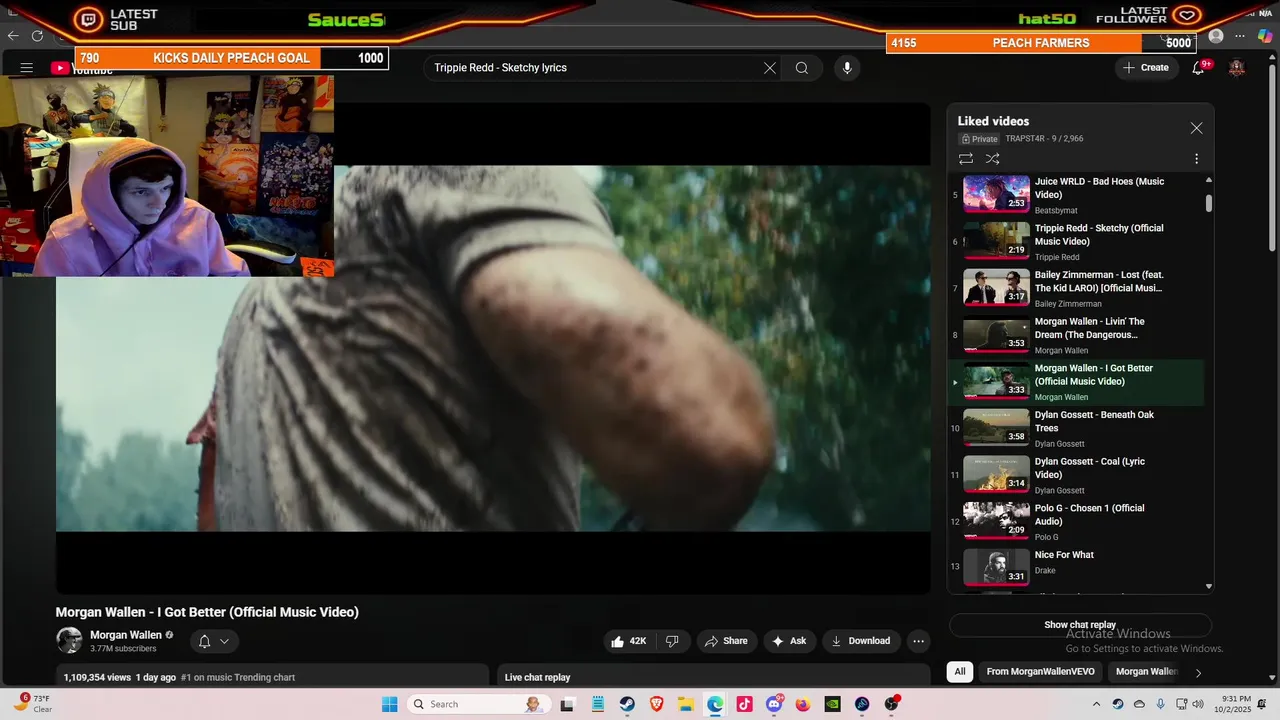1280x720 pixels.
Task: Play Bailey Zimmerman - Lost thumbnail
Action: [996, 288]
